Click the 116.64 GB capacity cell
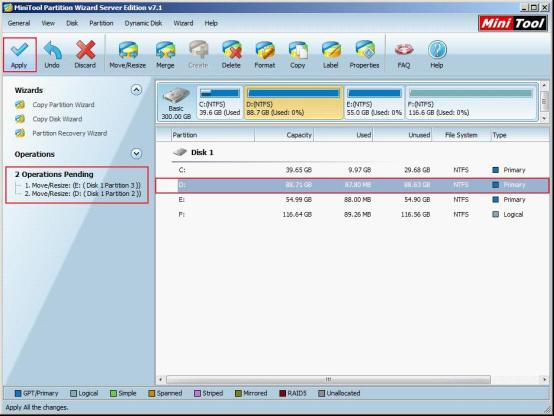554x416 pixels. point(297,215)
